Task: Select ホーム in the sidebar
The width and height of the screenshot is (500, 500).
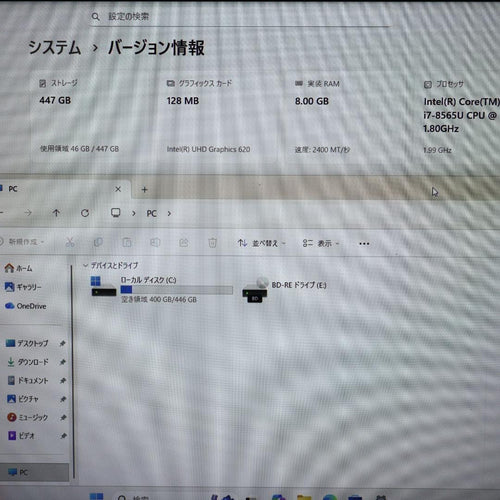Action: click(18, 268)
